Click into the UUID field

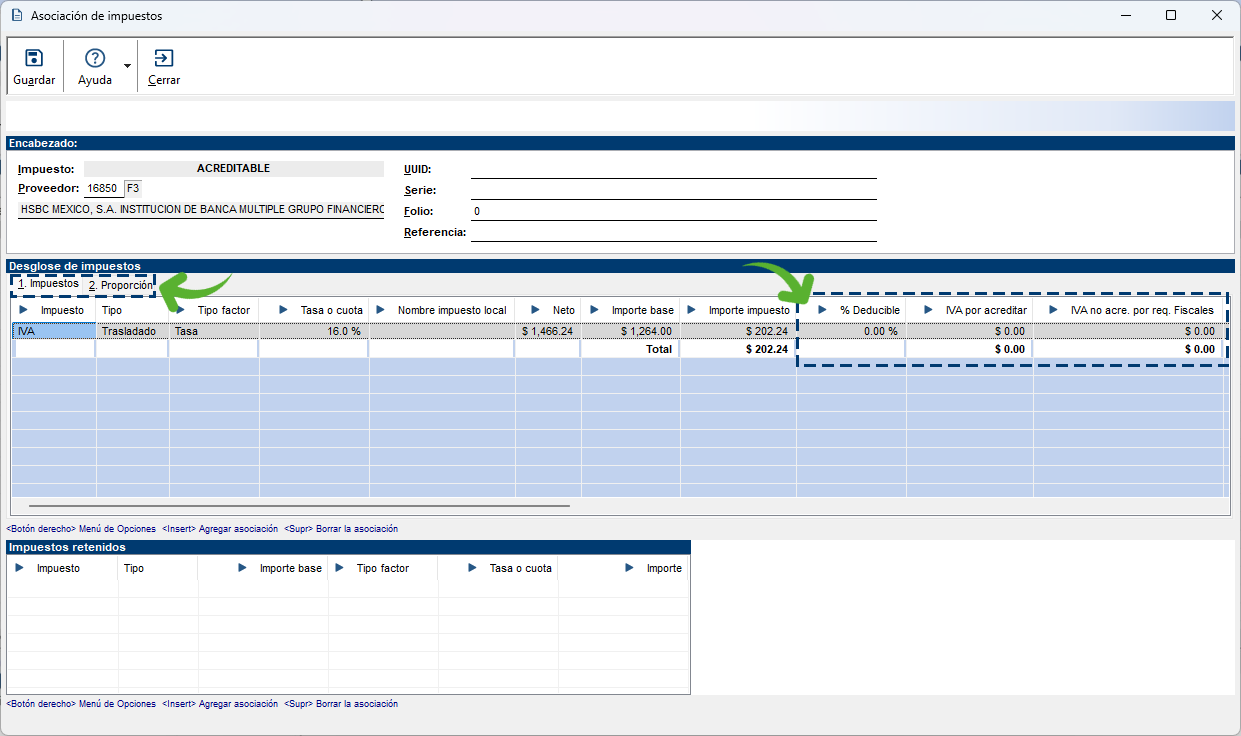click(673, 169)
